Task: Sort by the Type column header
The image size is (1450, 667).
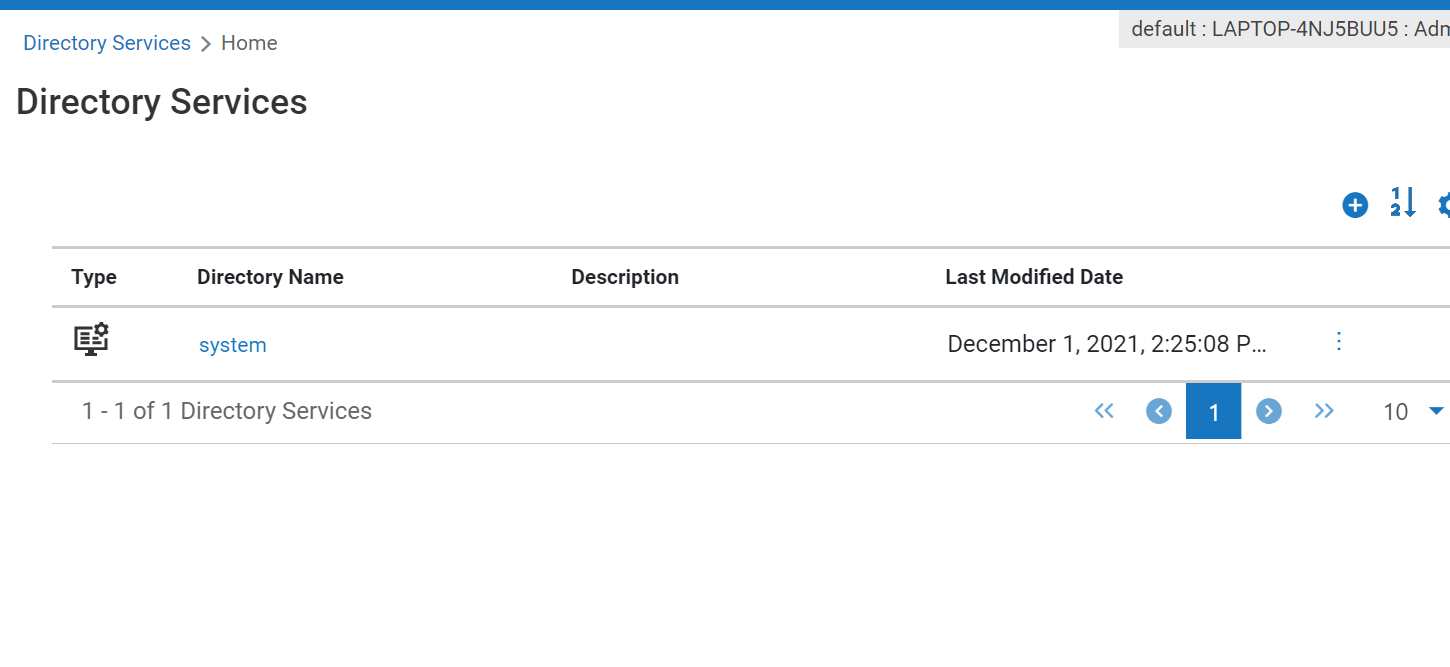Action: click(94, 277)
